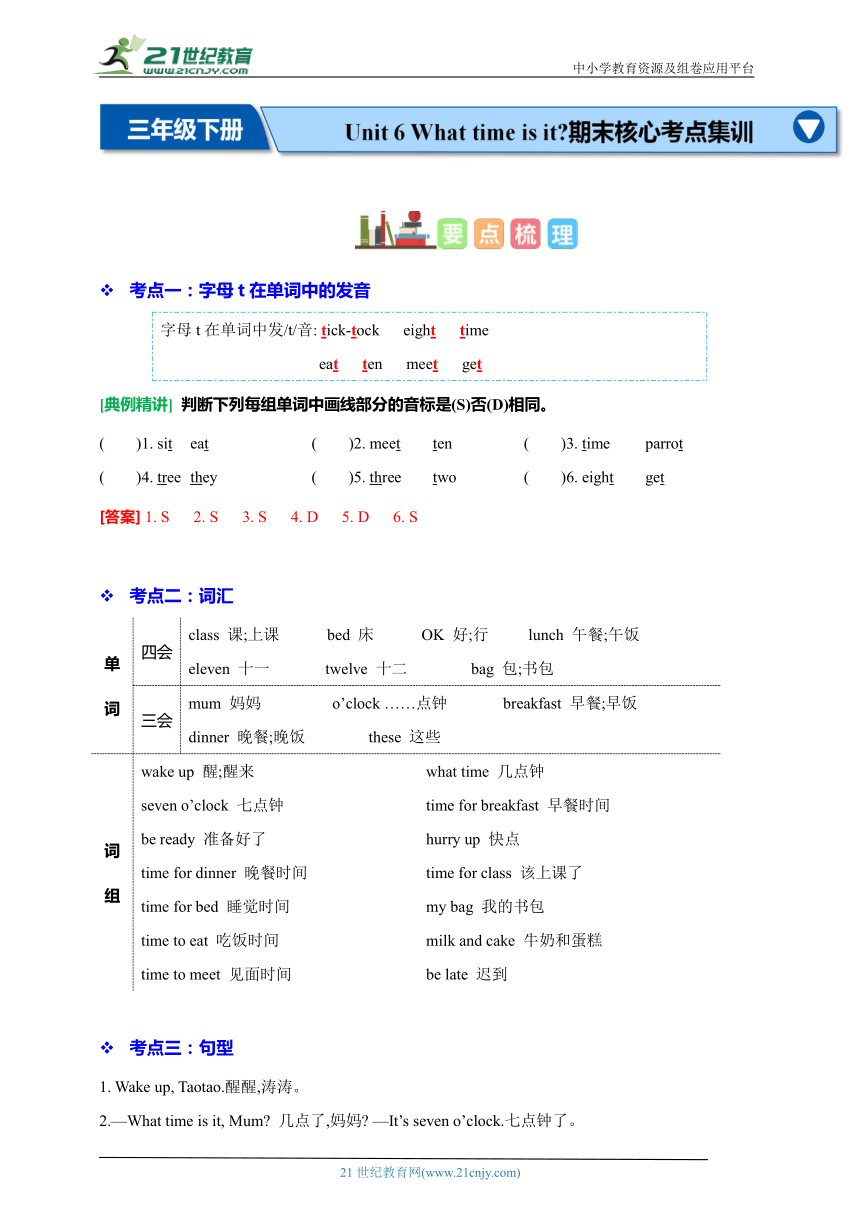Click vocabulary entry 'eleven 十一'
The height and width of the screenshot is (1216, 860).
[229, 669]
